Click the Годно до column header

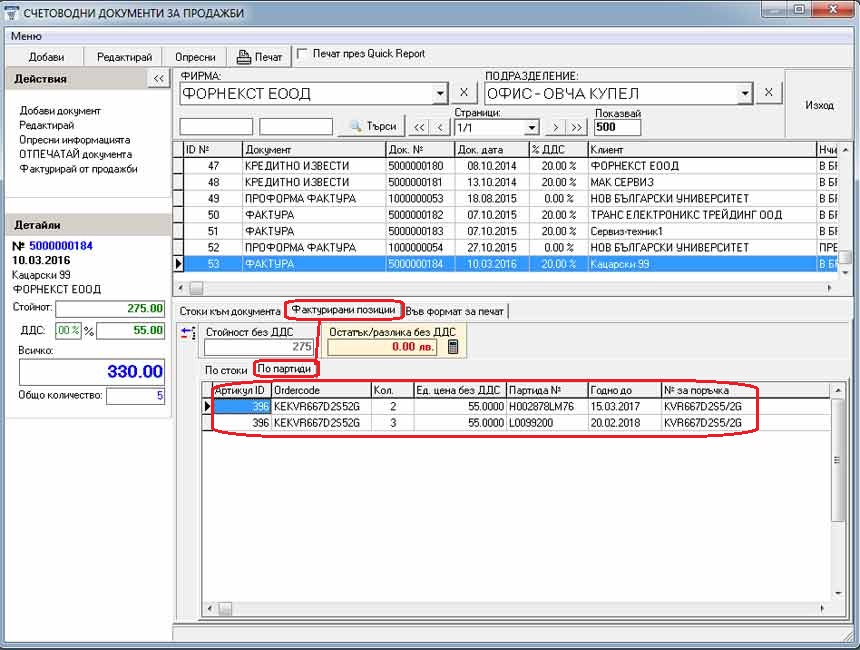(625, 391)
